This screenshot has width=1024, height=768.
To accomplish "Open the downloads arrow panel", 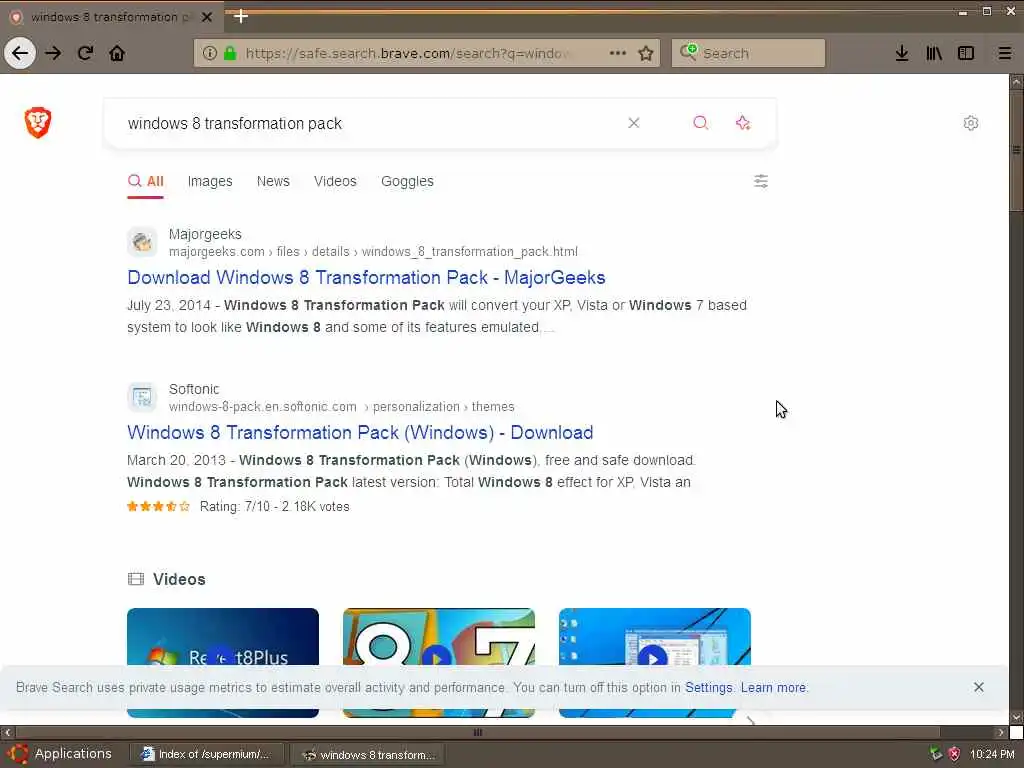I will [902, 53].
